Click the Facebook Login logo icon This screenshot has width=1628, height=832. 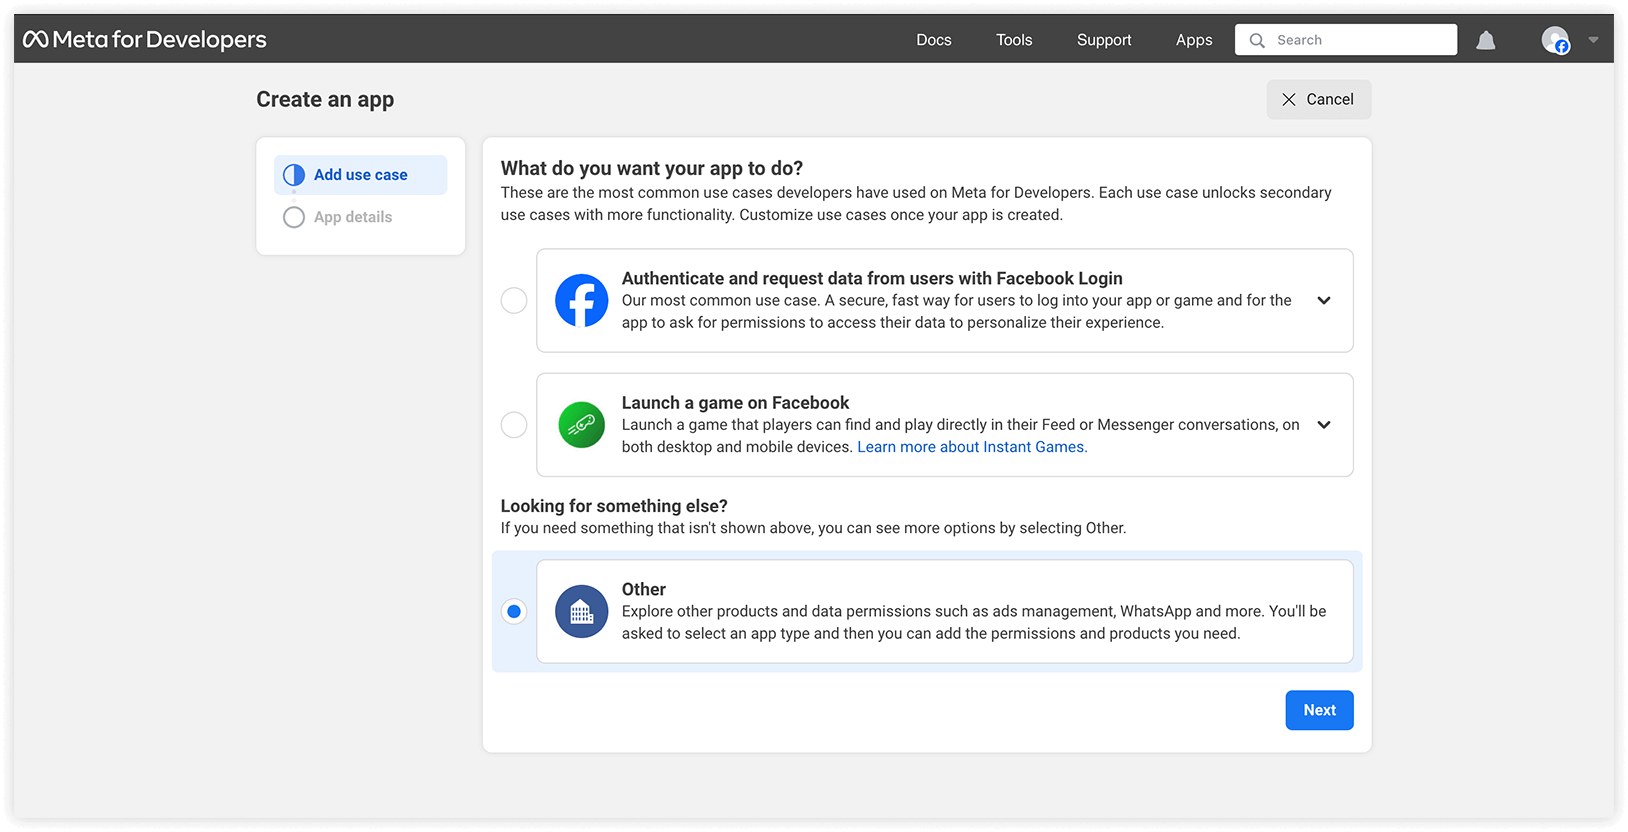point(582,300)
